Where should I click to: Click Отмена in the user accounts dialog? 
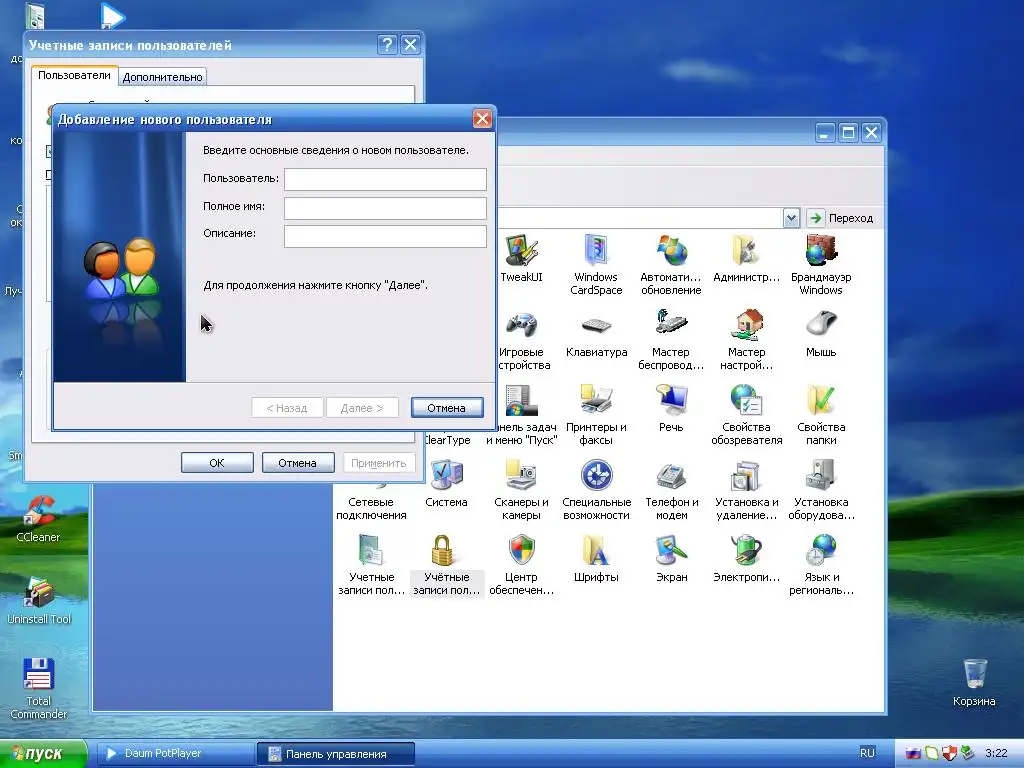pos(298,462)
